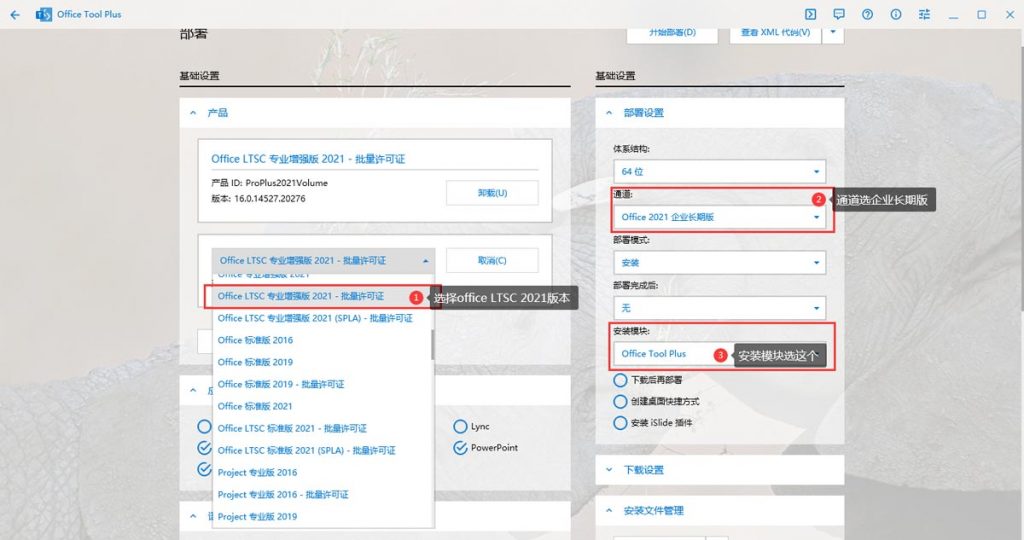Open the 部署完成后 无 dropdown
This screenshot has width=1024, height=540.
click(720, 308)
